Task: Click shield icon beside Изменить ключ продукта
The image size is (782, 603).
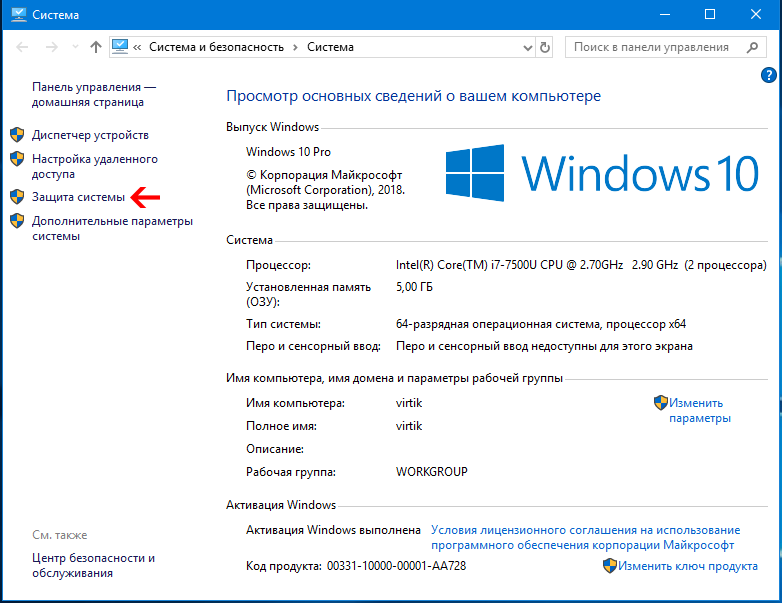Action: click(610, 566)
